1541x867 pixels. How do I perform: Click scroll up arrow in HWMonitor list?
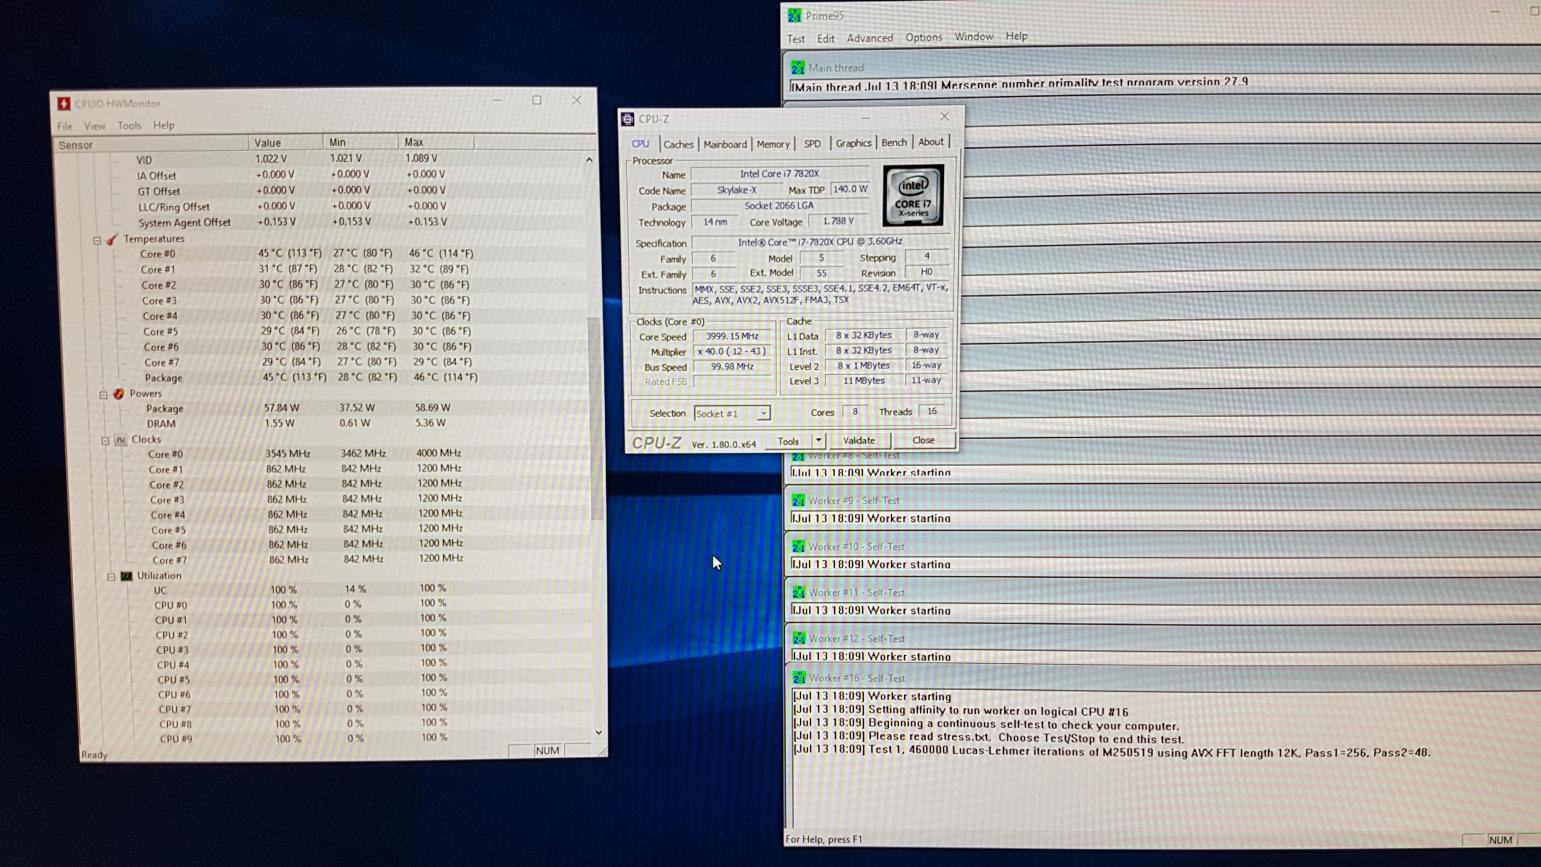589,160
